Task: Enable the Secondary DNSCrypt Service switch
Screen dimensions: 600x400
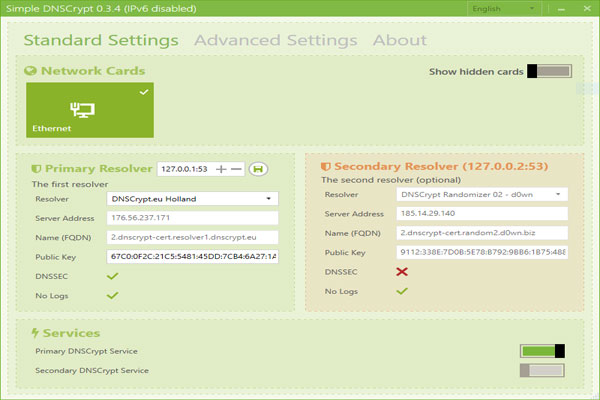Action: point(543,370)
